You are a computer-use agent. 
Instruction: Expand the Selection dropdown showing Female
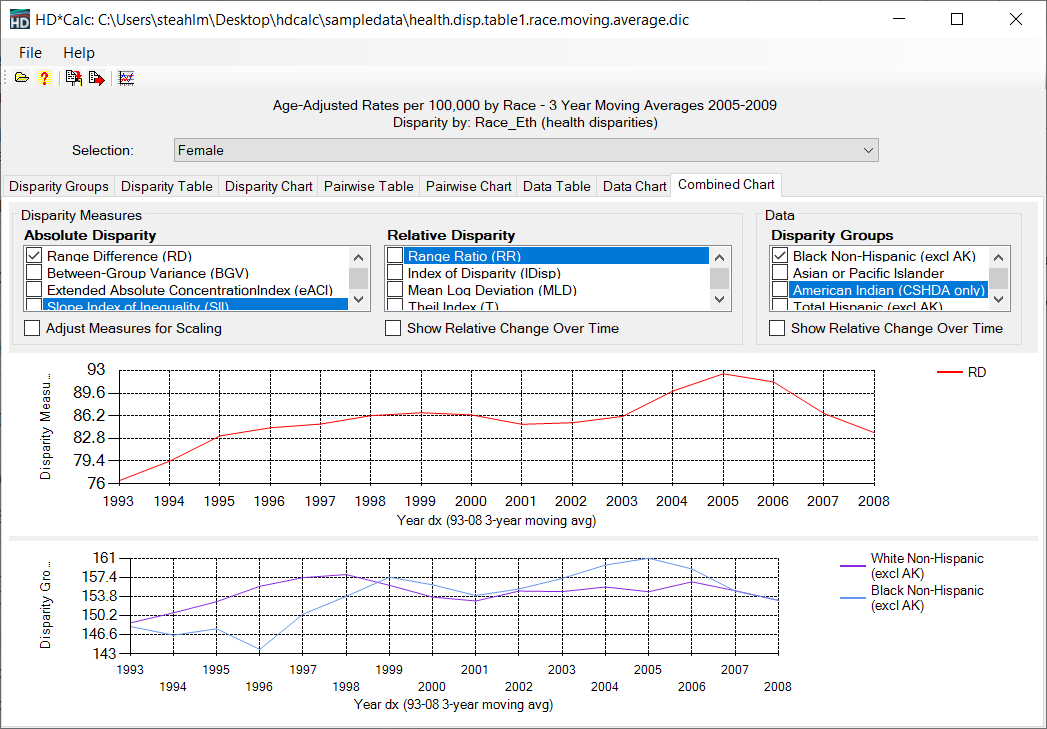[867, 150]
